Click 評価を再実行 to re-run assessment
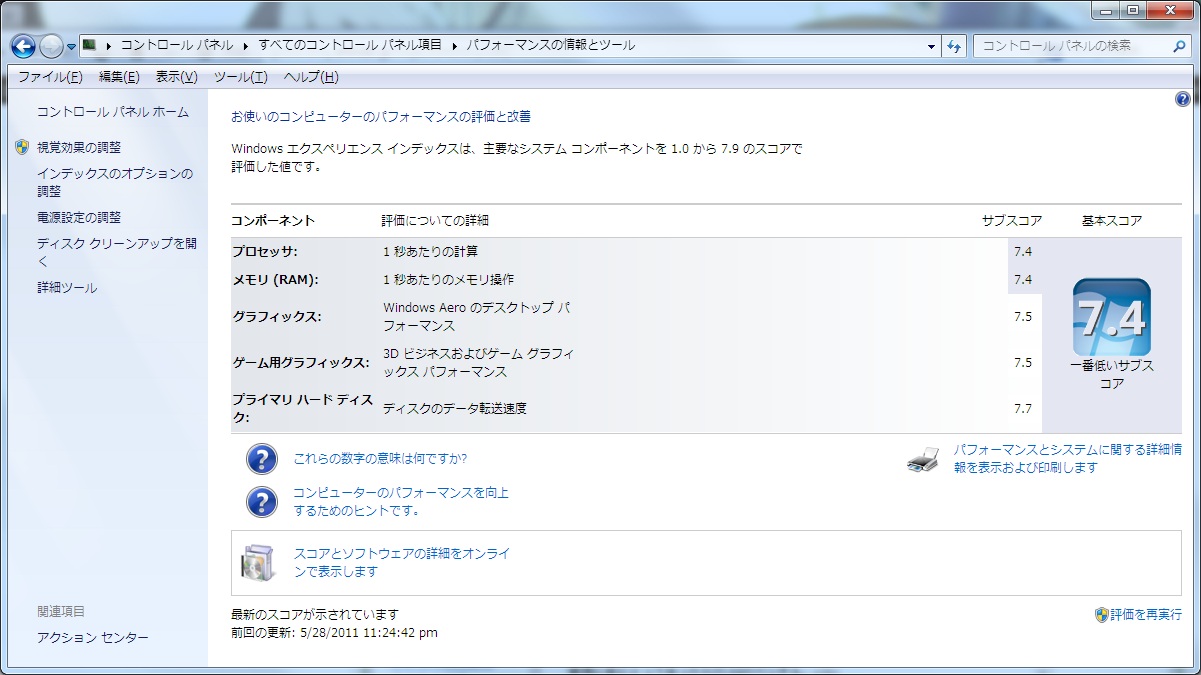Viewport: 1201px width, 675px height. [1146, 615]
